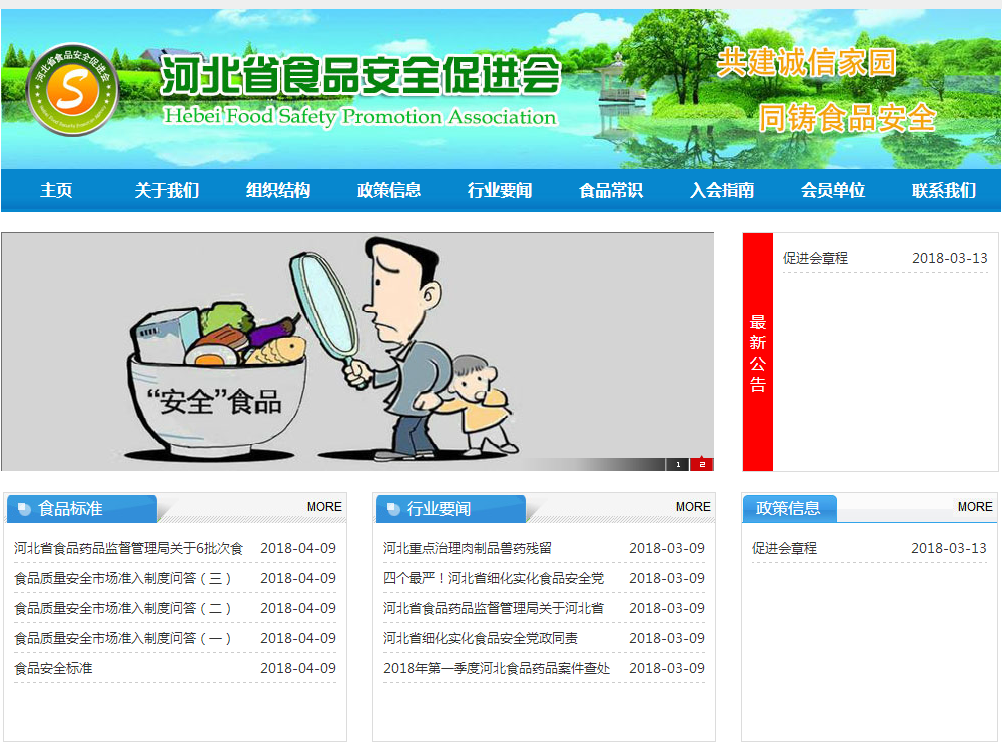This screenshot has height=749, width=1002.
Task: Open the 关于我们 navigation item
Action: (x=167, y=190)
